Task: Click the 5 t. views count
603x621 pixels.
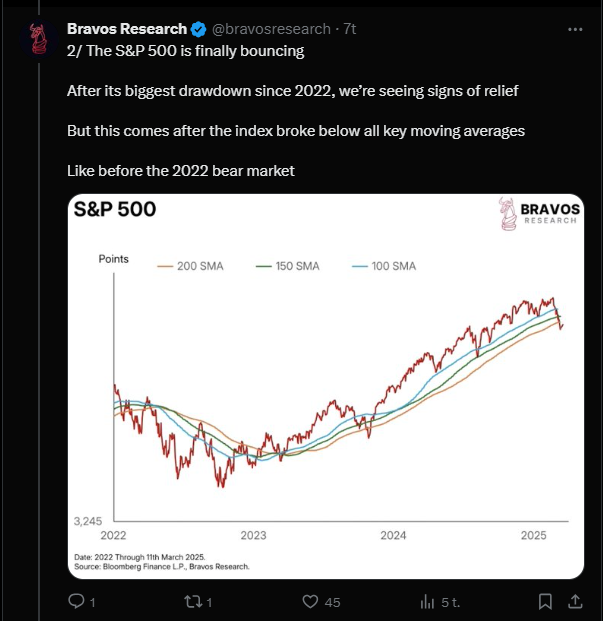Action: coord(451,602)
